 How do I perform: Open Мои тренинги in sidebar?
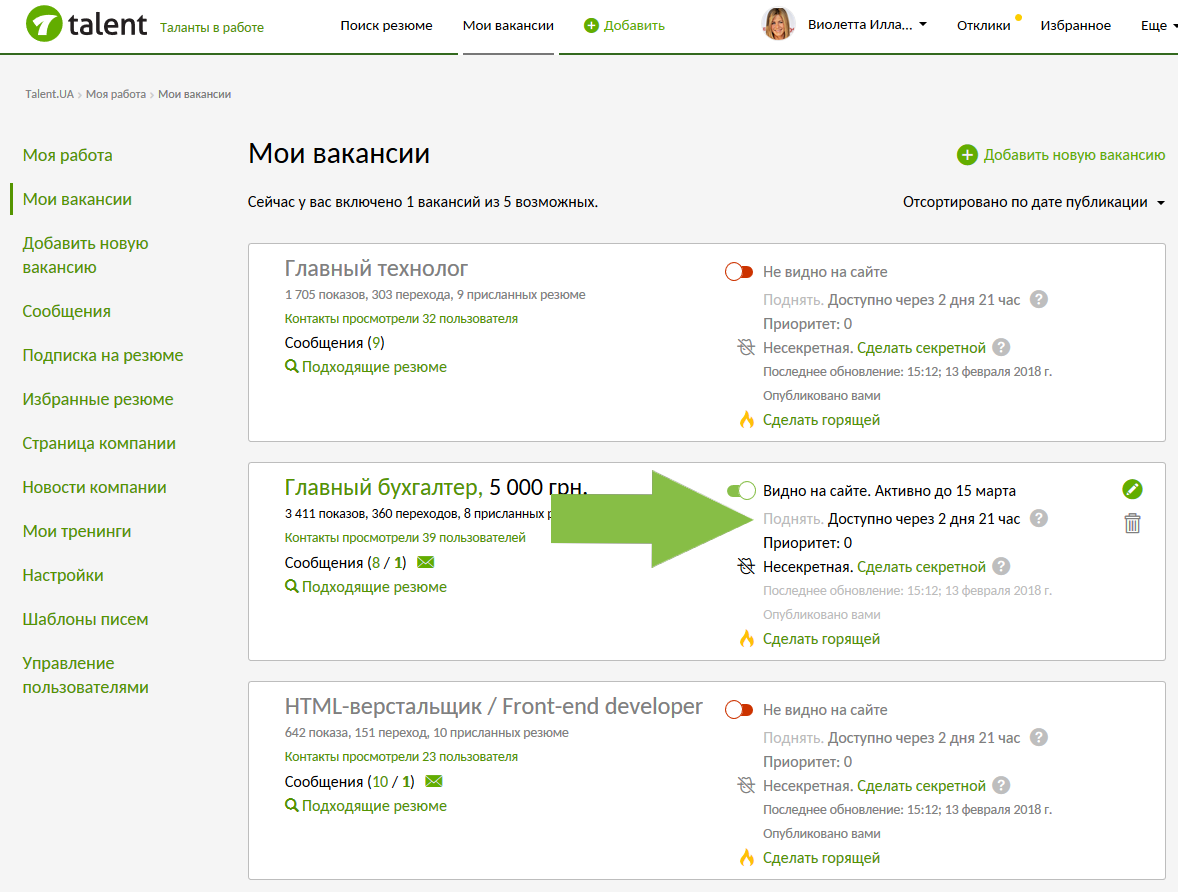click(x=77, y=531)
